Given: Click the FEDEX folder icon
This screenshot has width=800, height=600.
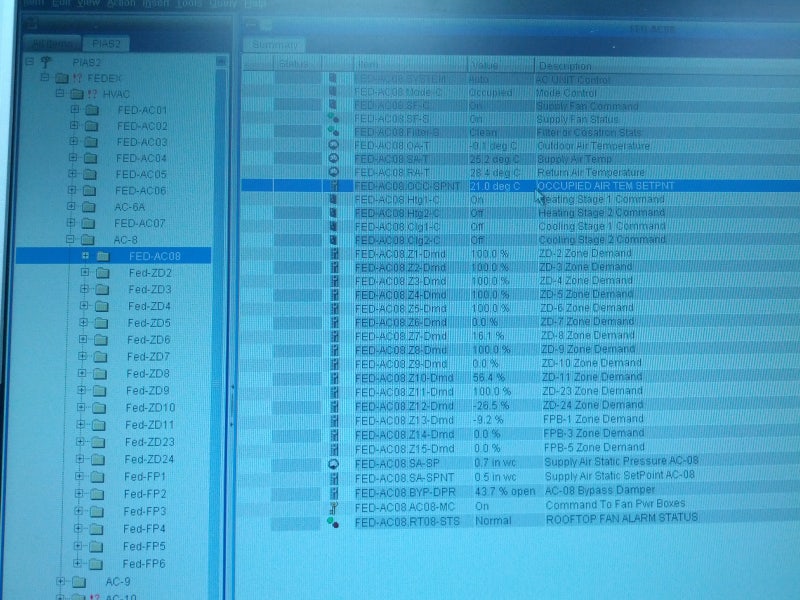Looking at the screenshot, I should (62, 78).
